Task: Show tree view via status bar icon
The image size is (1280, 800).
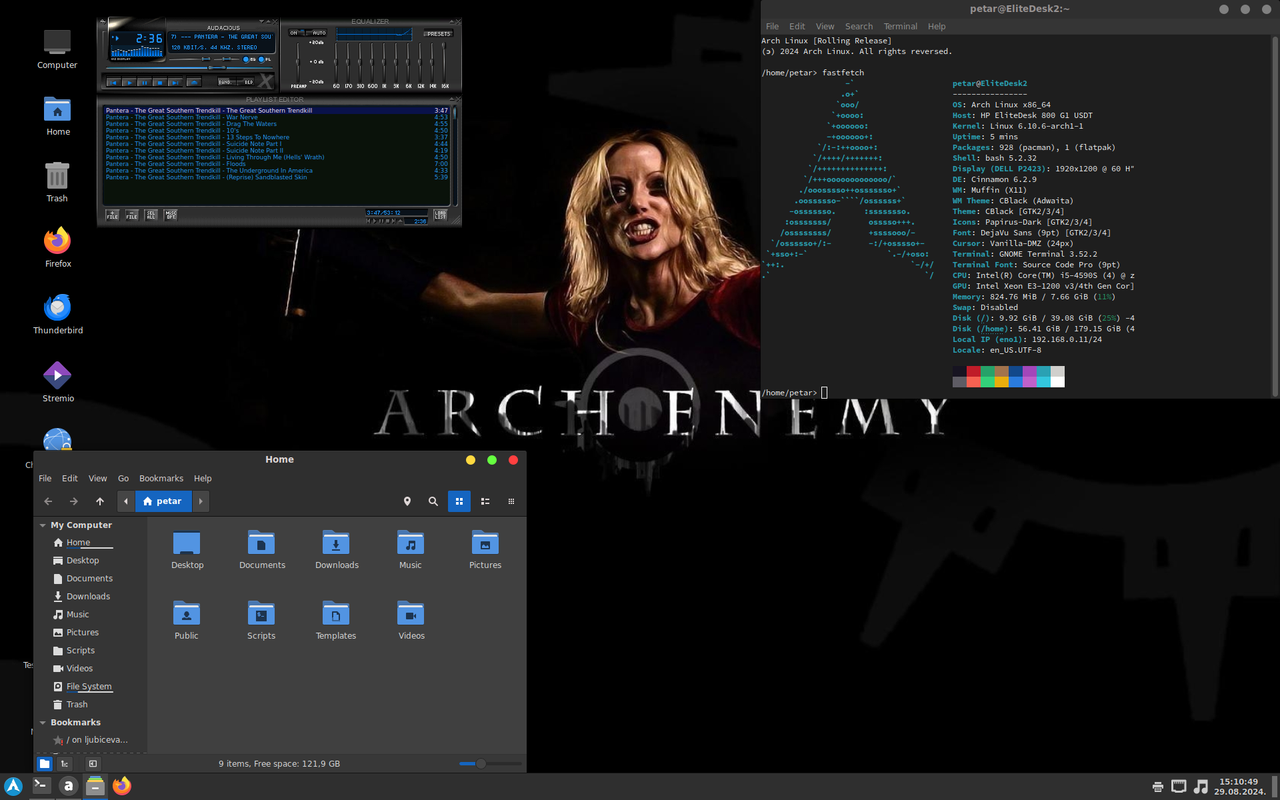Action: pyautogui.click(x=64, y=764)
